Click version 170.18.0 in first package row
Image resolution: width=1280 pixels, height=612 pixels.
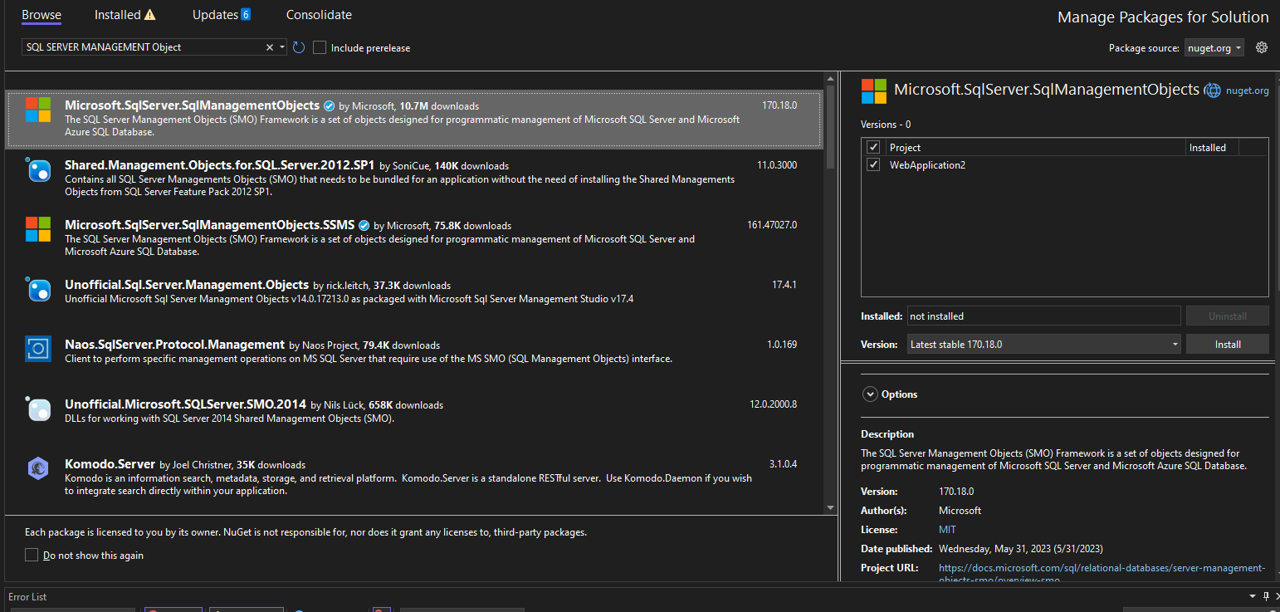coord(779,105)
